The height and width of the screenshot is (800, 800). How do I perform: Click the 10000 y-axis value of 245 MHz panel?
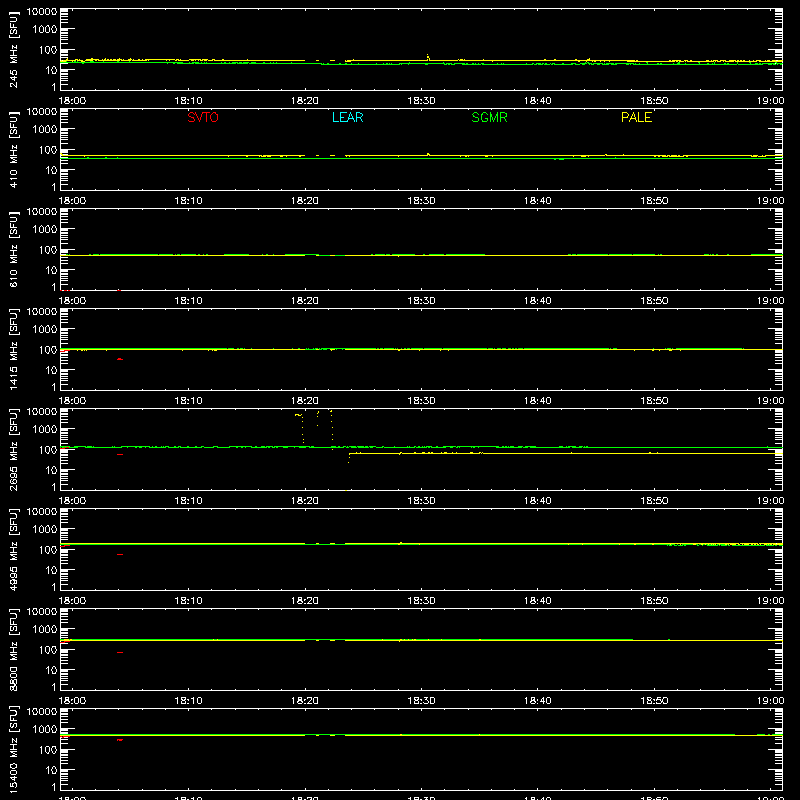[42, 12]
